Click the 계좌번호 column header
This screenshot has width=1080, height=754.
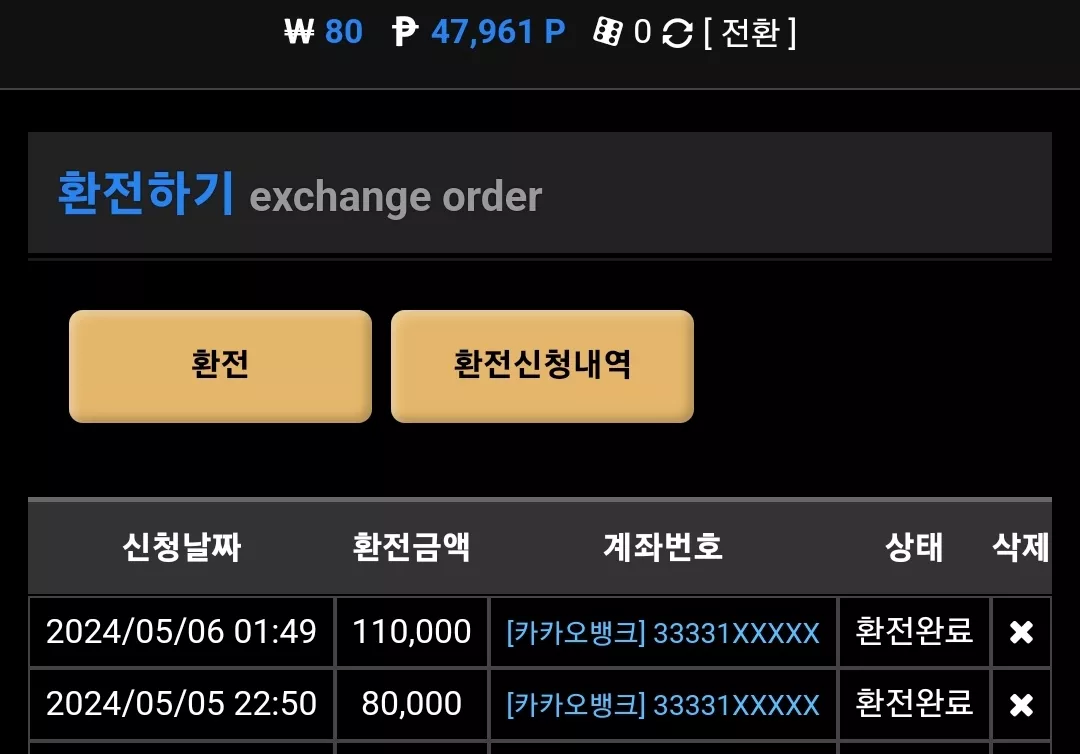(663, 547)
